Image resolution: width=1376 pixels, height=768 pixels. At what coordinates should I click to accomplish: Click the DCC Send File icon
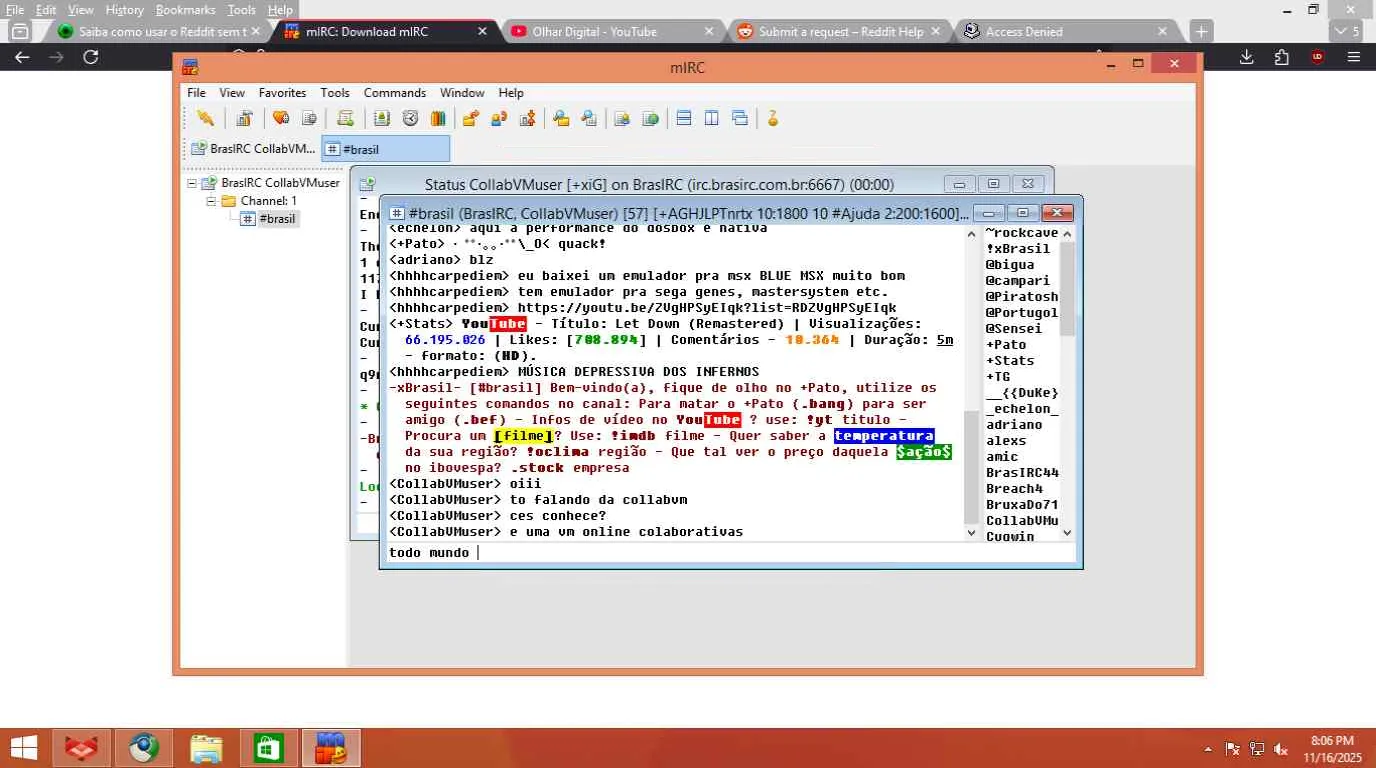470,118
